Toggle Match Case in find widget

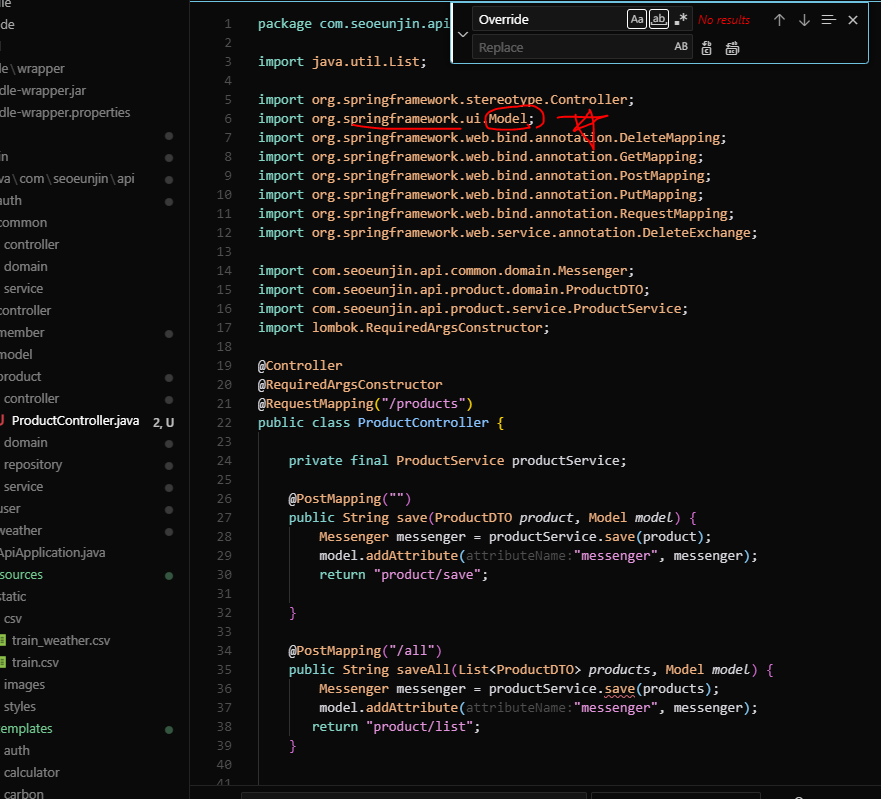coord(637,20)
